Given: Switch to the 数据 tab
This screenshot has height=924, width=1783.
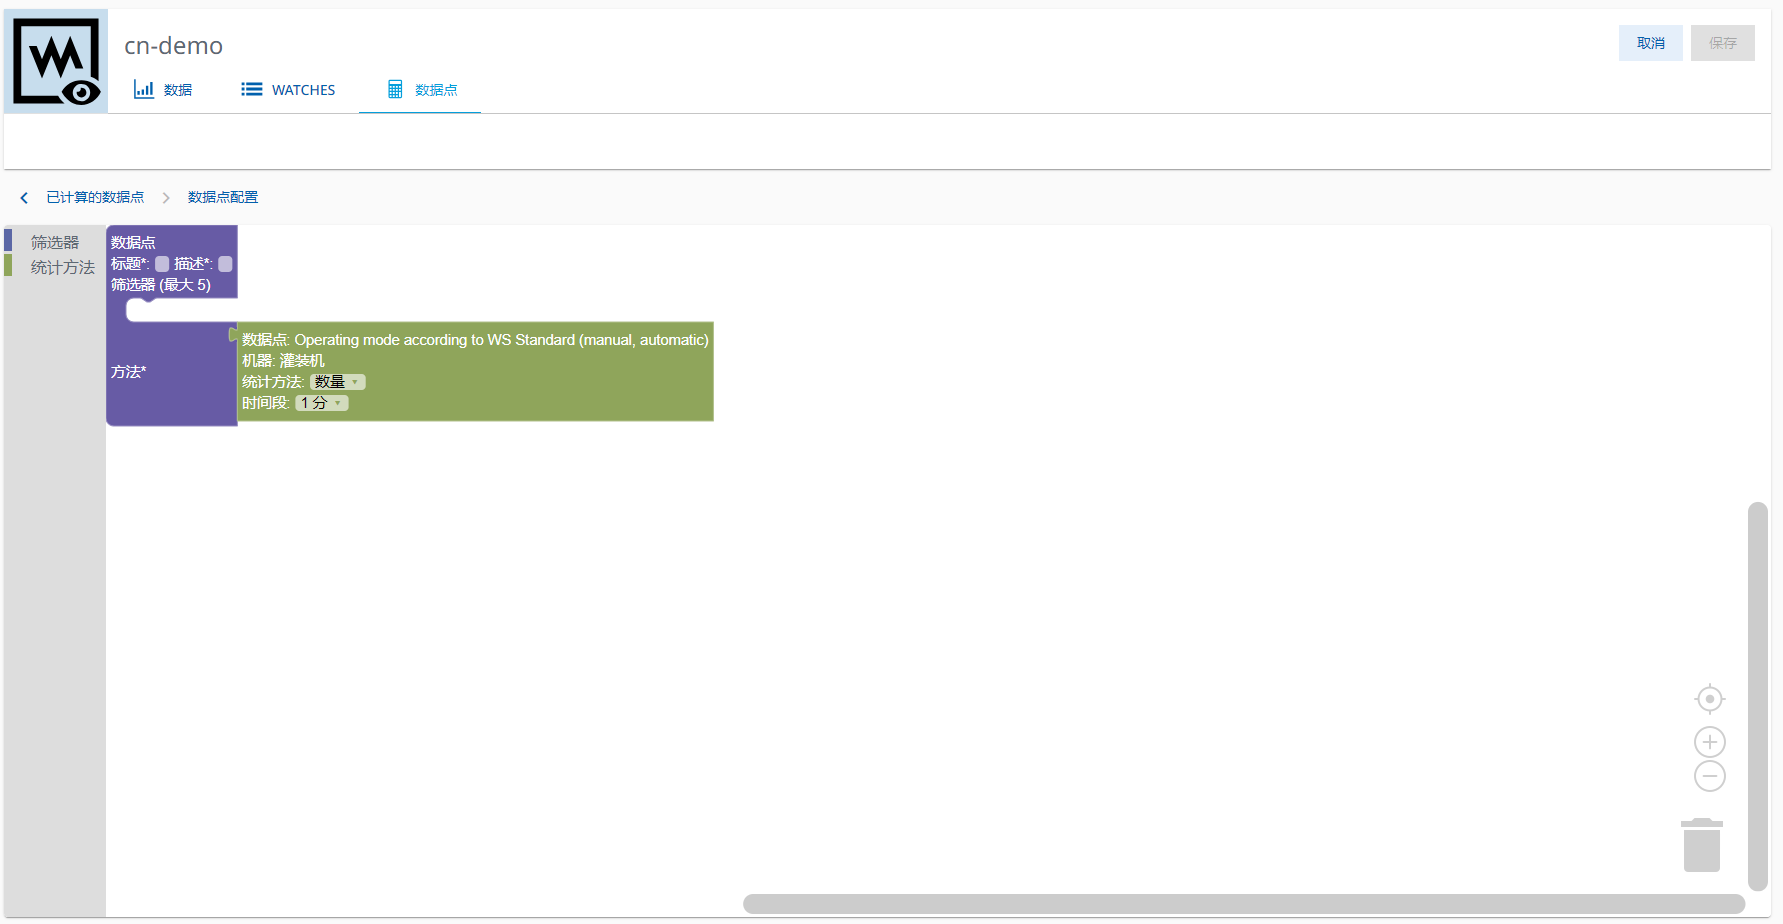Looking at the screenshot, I should point(177,90).
